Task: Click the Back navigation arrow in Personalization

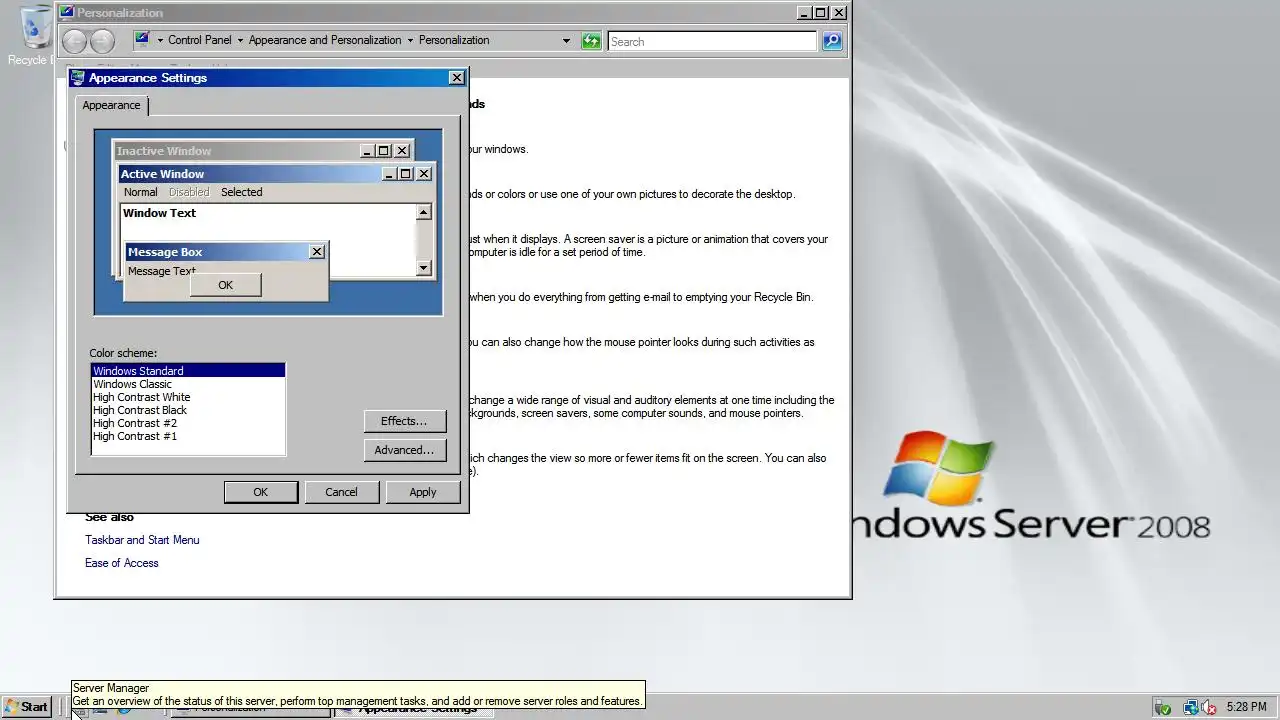Action: click(75, 41)
